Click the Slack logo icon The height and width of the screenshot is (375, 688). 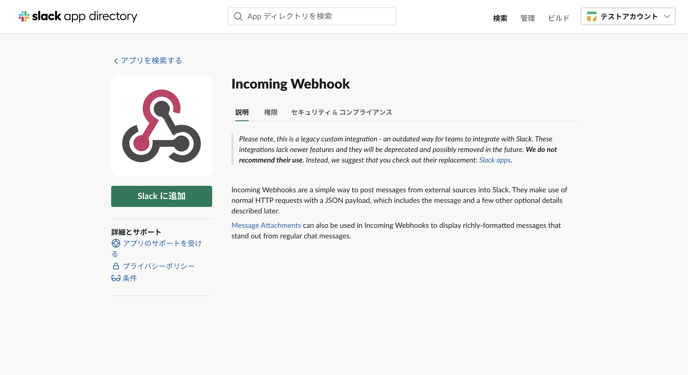point(24,17)
